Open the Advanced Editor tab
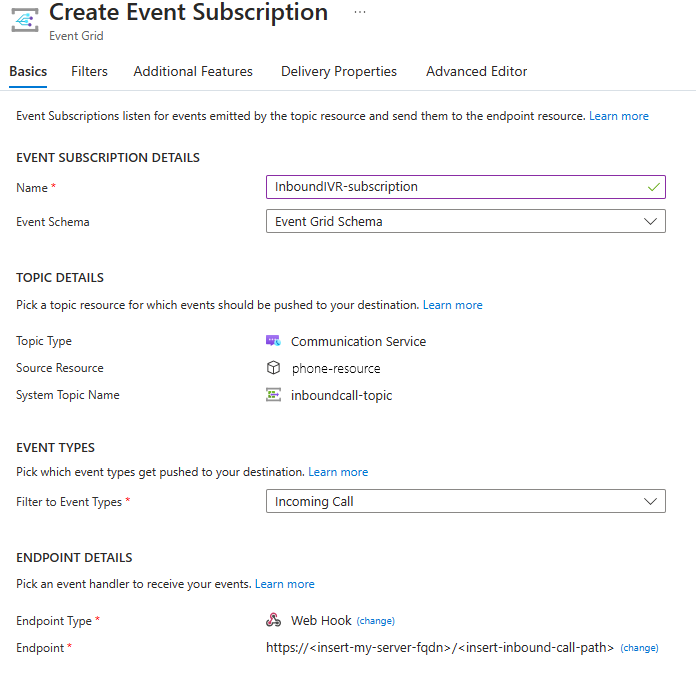This screenshot has width=696, height=680. pyautogui.click(x=476, y=71)
